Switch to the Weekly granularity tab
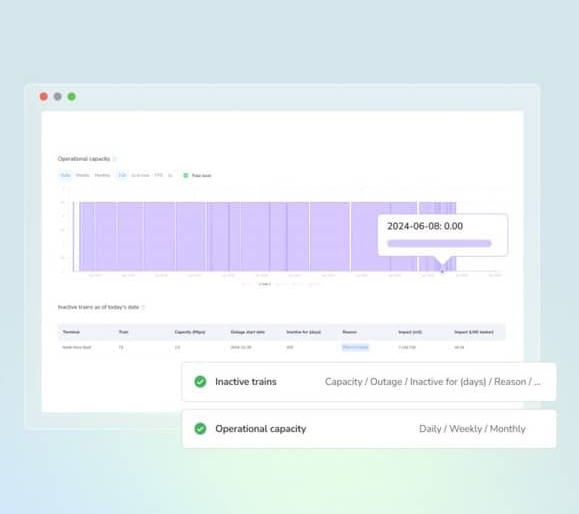 click(x=82, y=175)
